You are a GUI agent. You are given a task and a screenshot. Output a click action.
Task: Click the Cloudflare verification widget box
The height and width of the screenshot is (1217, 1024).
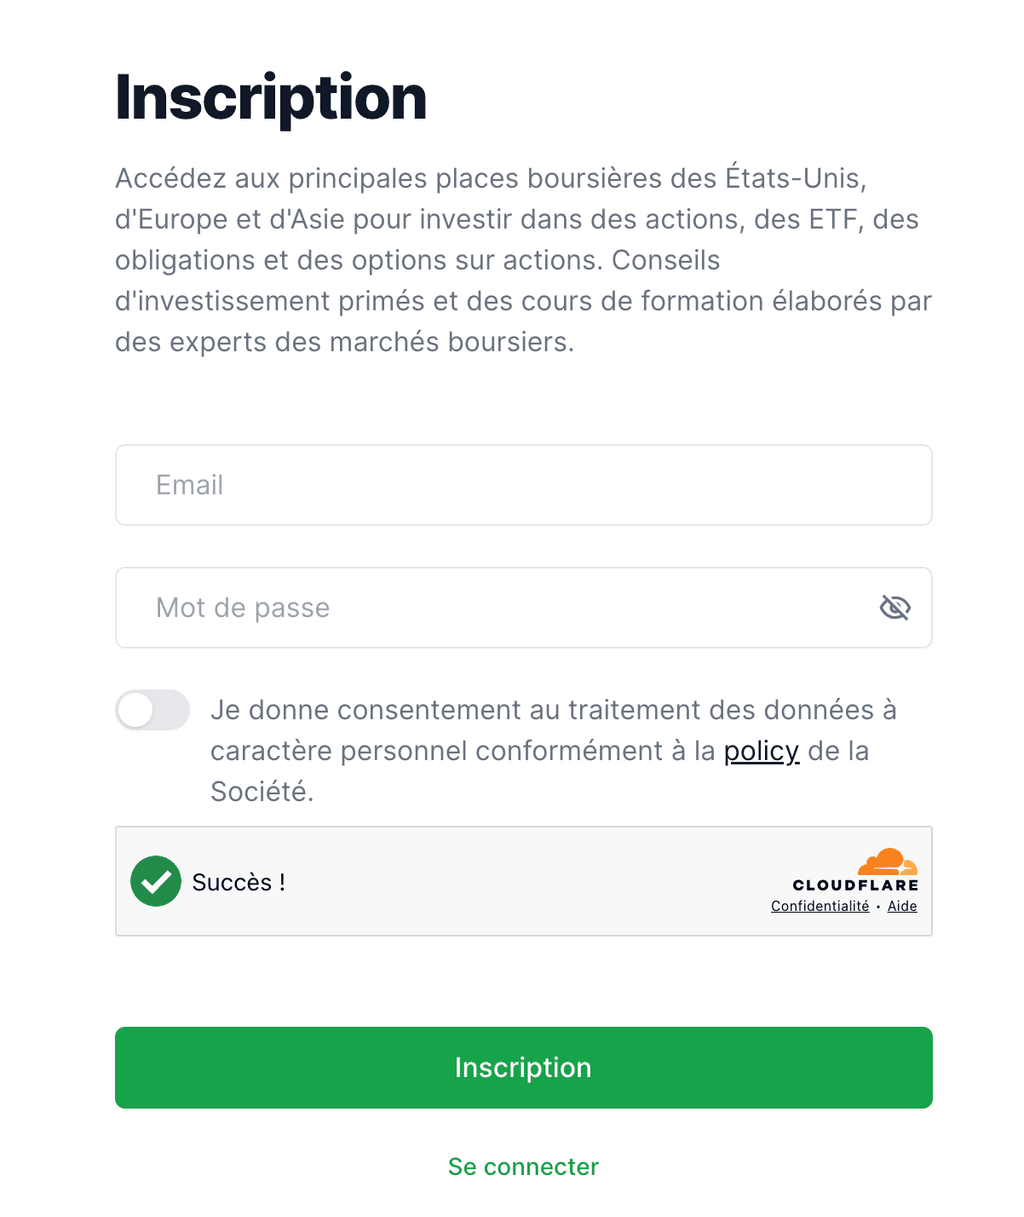click(x=523, y=881)
